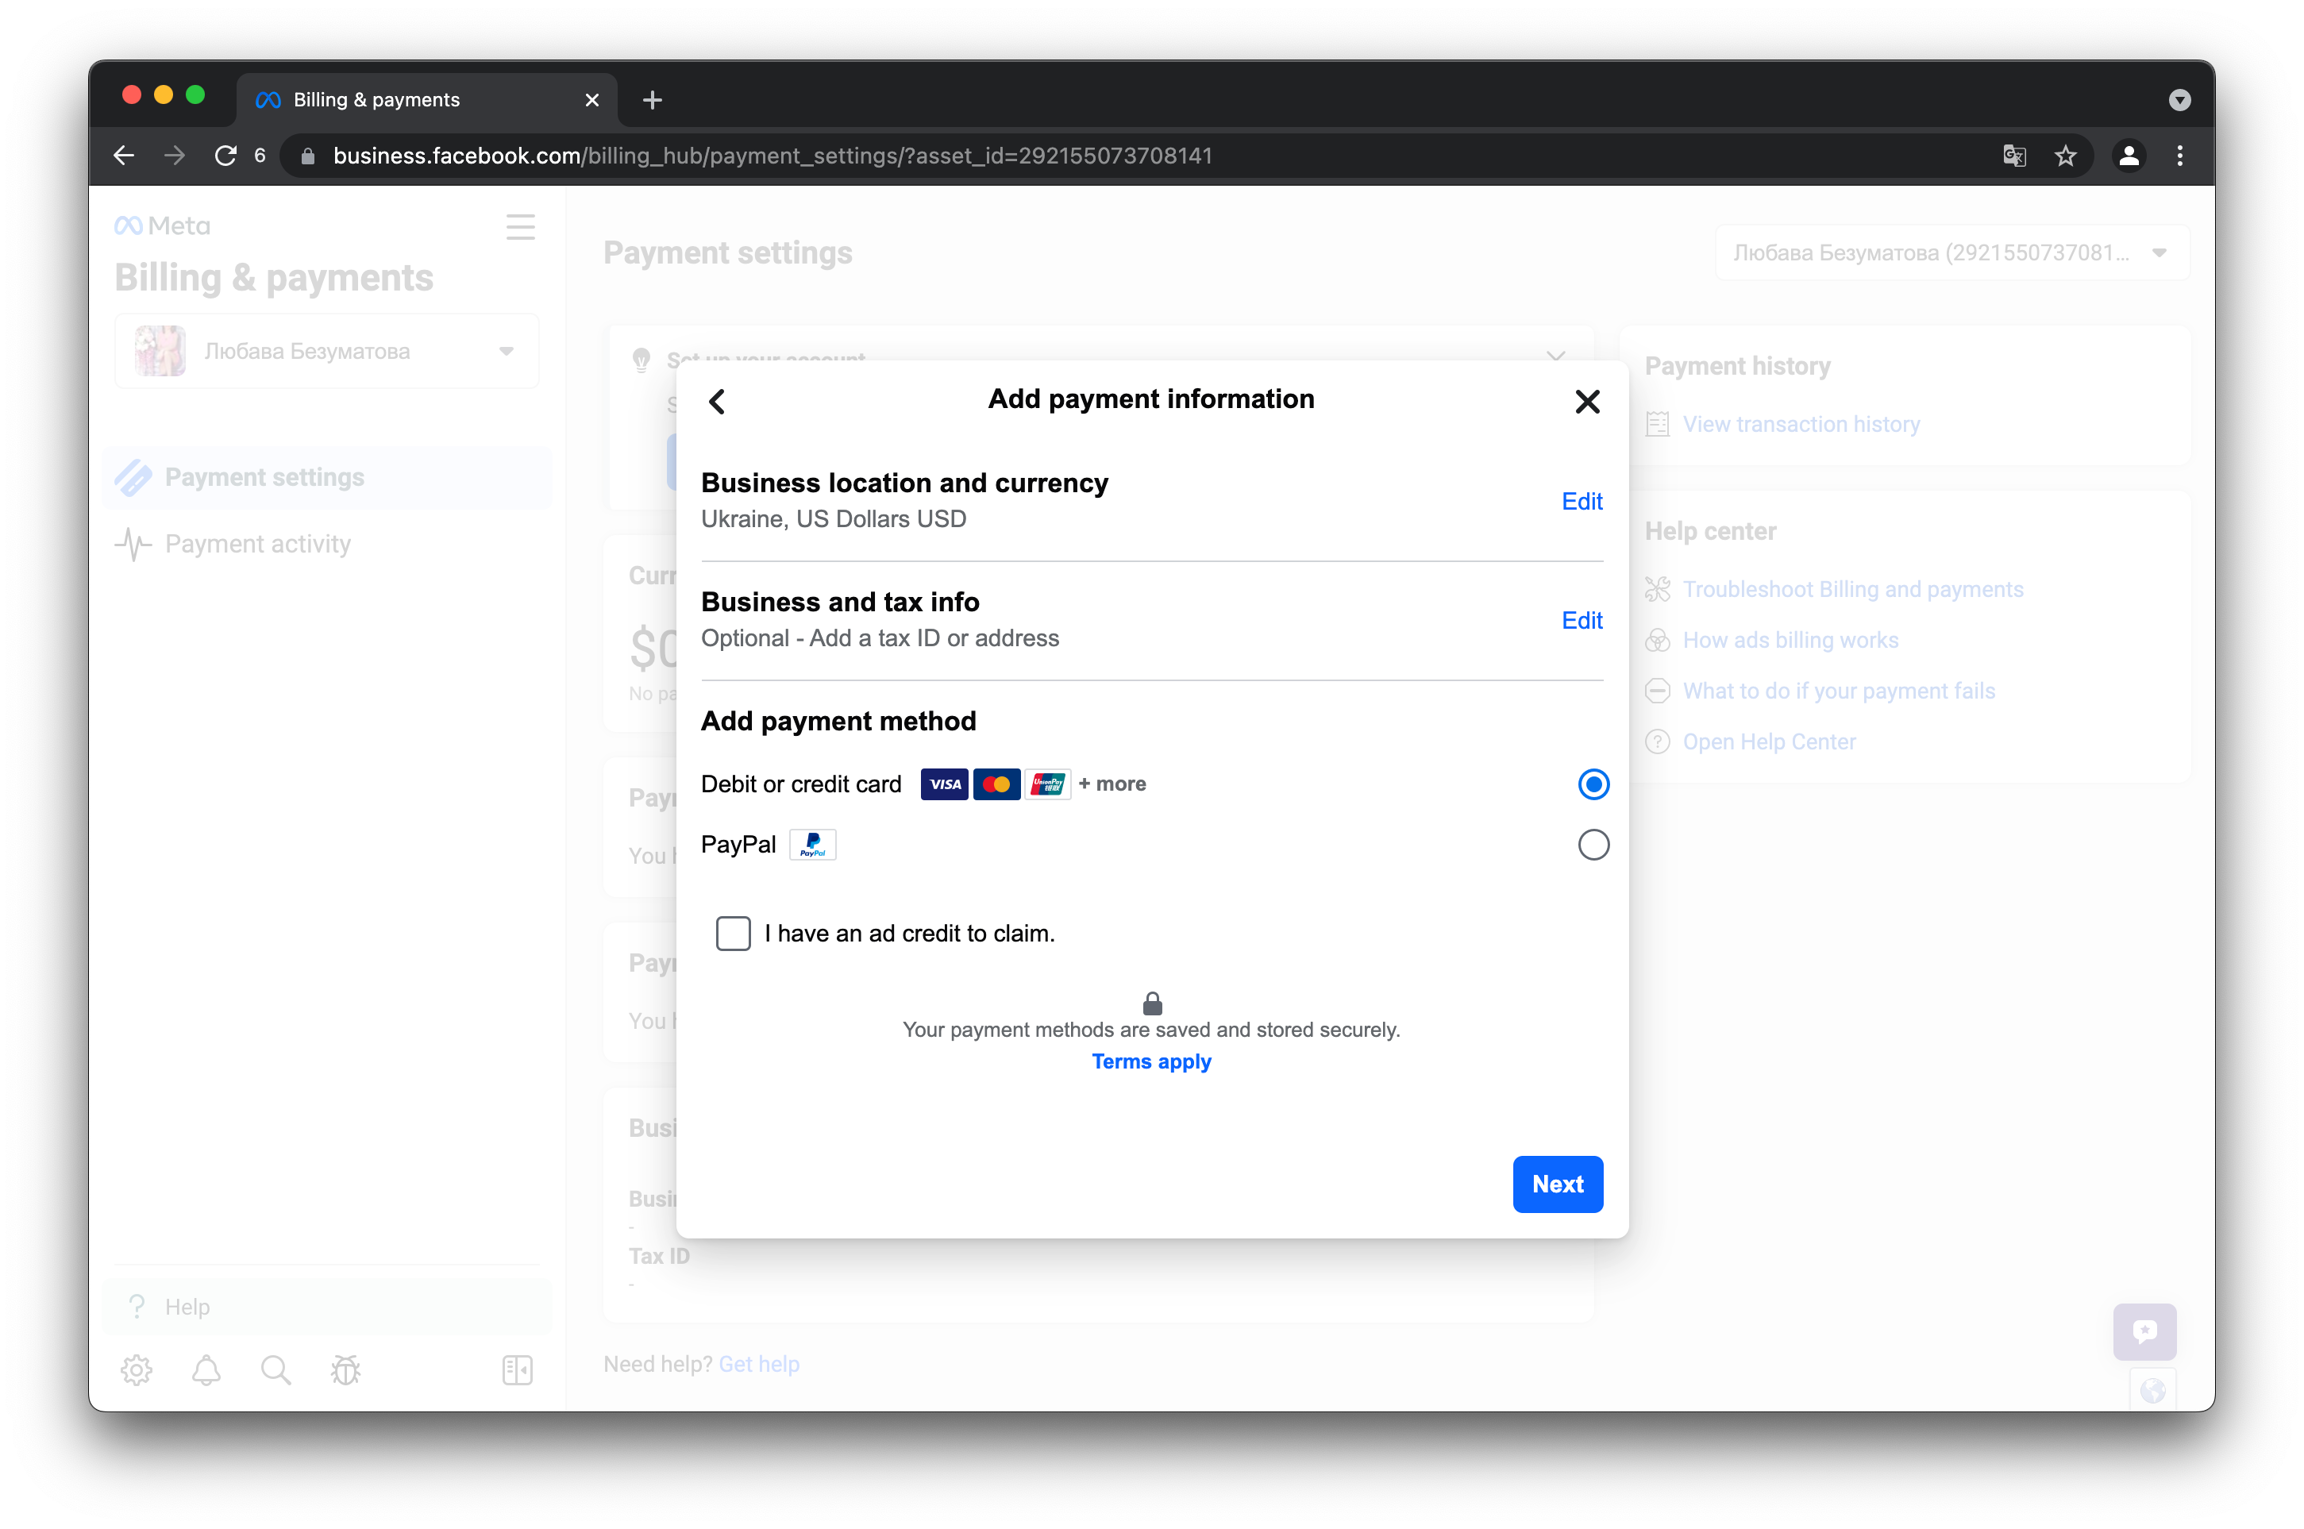Click the back arrow in payment dialog
The width and height of the screenshot is (2304, 1529).
point(717,401)
